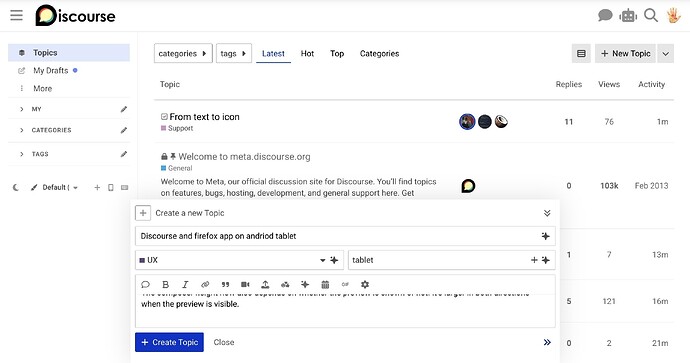Click New Topic button
This screenshot has height=363, width=690.
click(625, 54)
